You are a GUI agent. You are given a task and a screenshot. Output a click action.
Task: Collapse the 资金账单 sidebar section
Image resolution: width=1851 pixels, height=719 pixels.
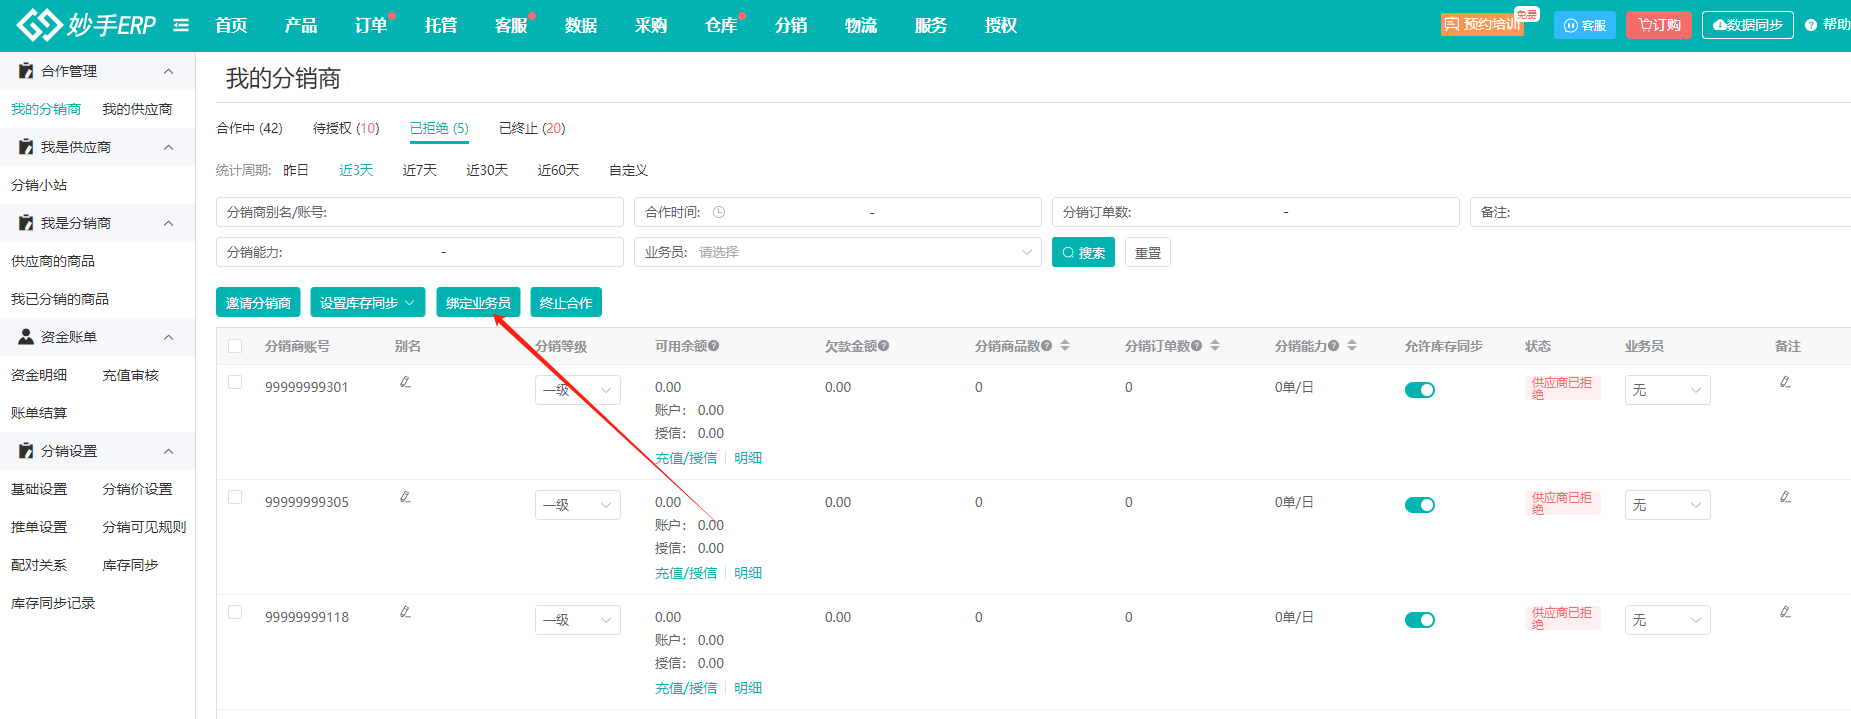point(168,337)
